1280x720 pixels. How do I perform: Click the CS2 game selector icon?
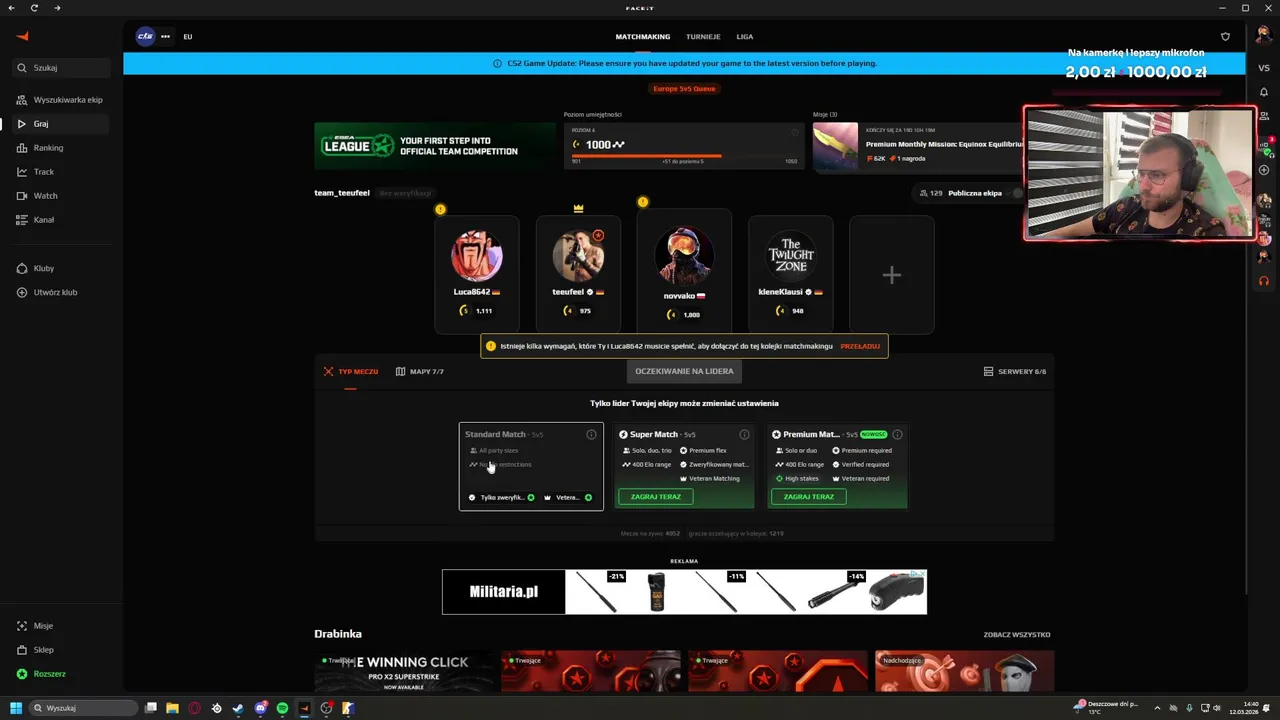(145, 36)
